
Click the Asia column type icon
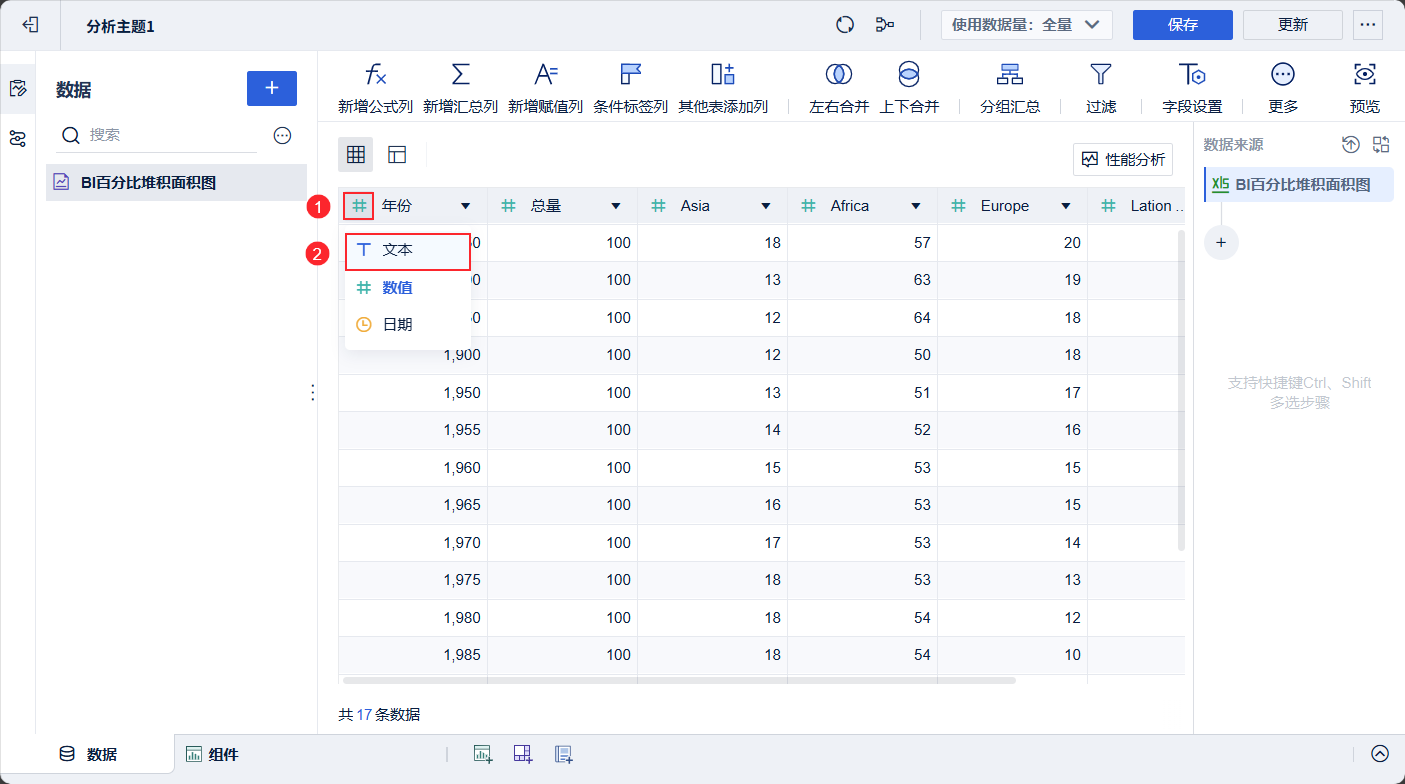pyautogui.click(x=658, y=206)
